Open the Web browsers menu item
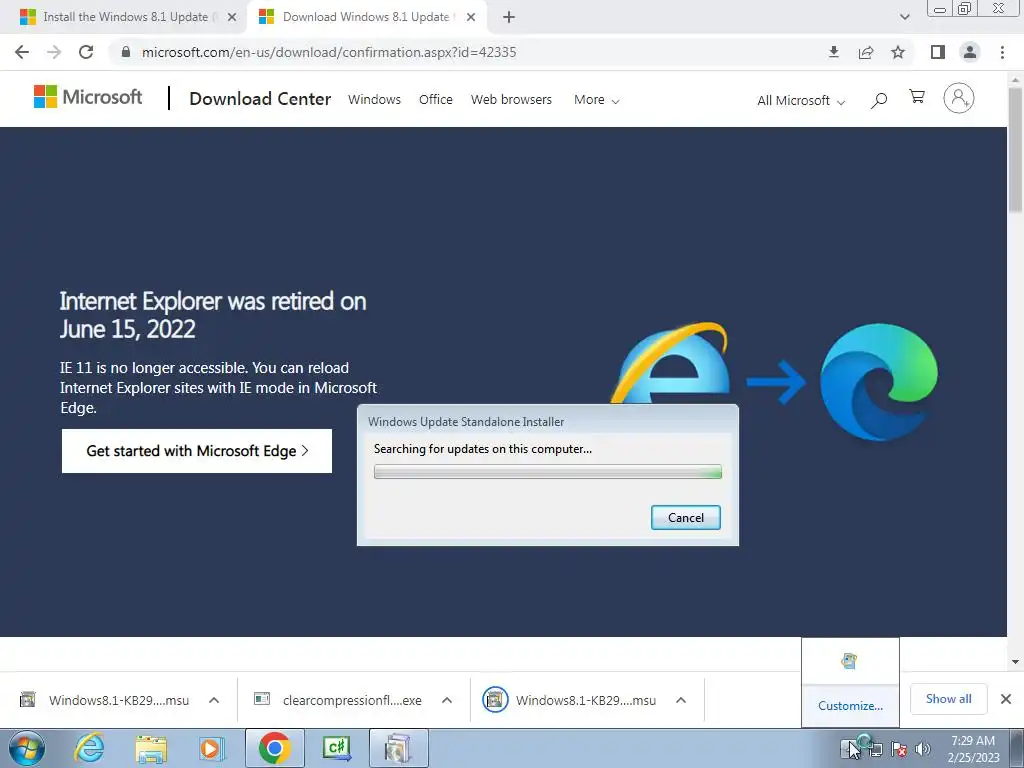 pos(511,99)
